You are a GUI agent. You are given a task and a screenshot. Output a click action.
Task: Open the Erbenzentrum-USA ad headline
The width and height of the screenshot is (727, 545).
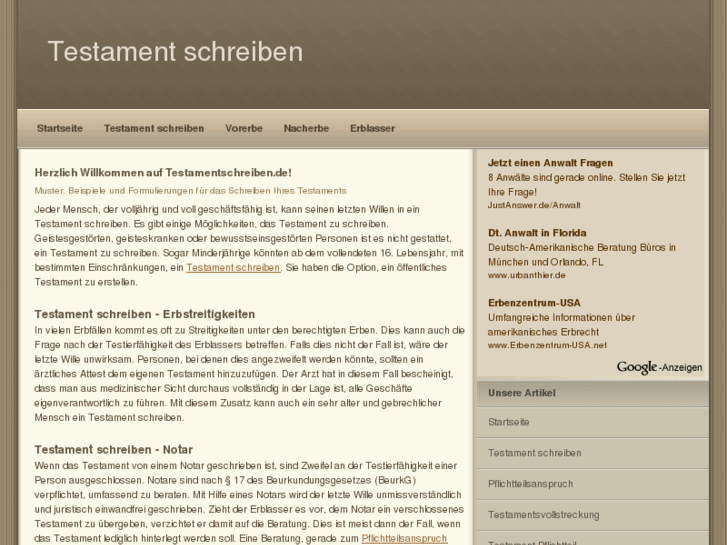[x=534, y=303]
